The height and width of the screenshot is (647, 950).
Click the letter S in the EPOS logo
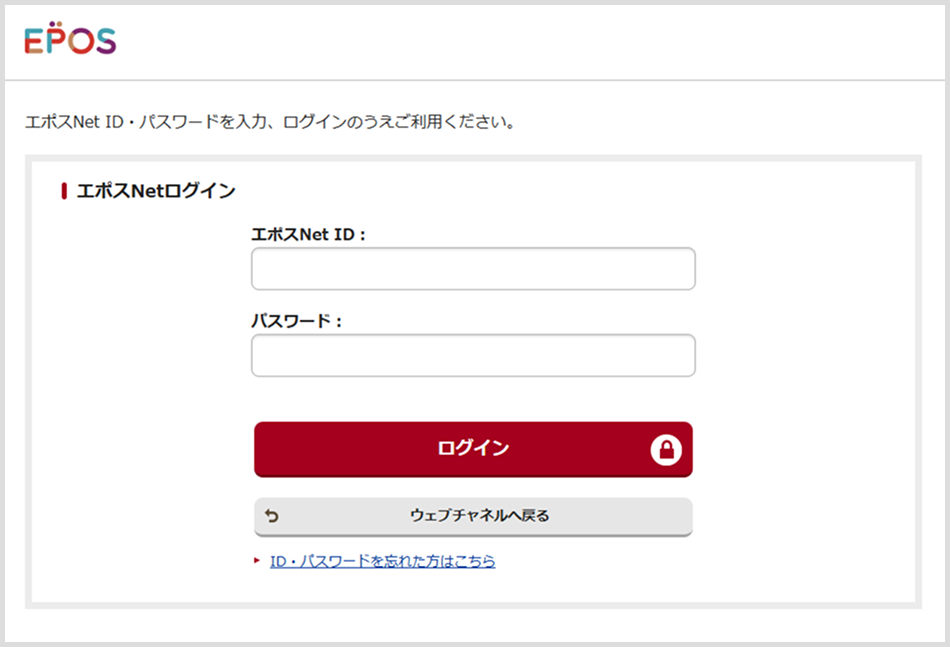104,42
